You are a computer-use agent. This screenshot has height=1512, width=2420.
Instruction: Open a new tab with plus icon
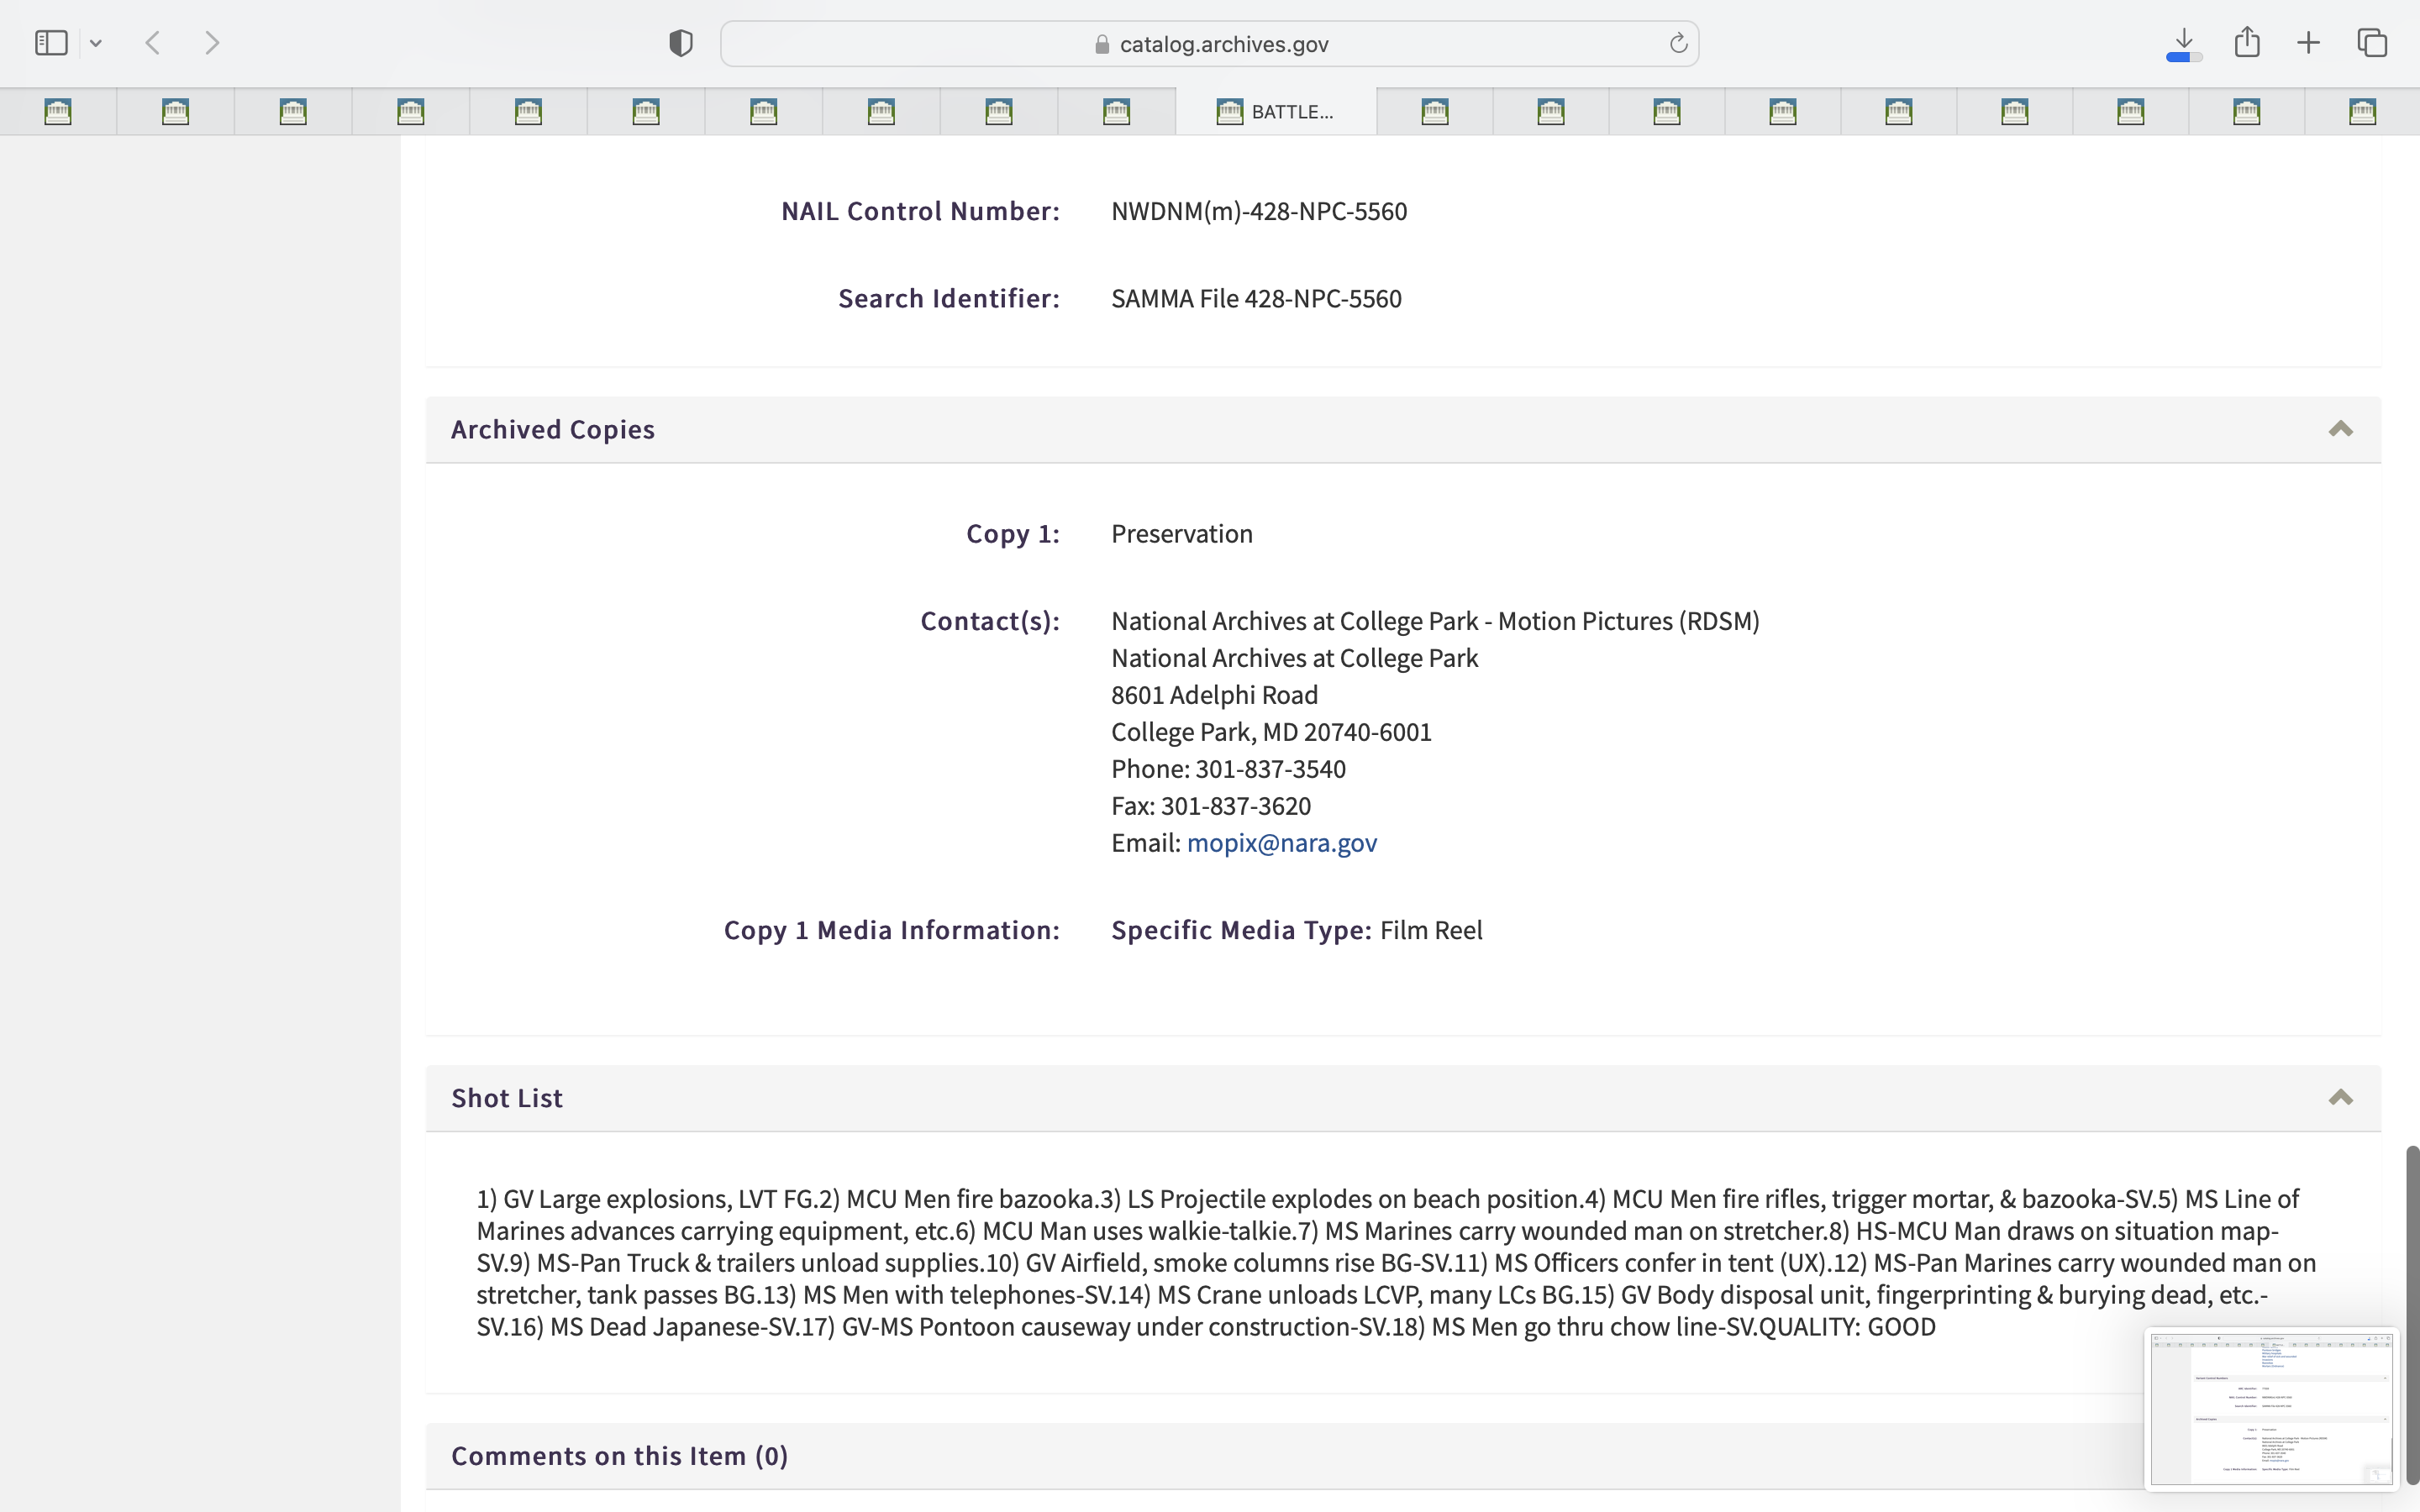click(x=2308, y=43)
